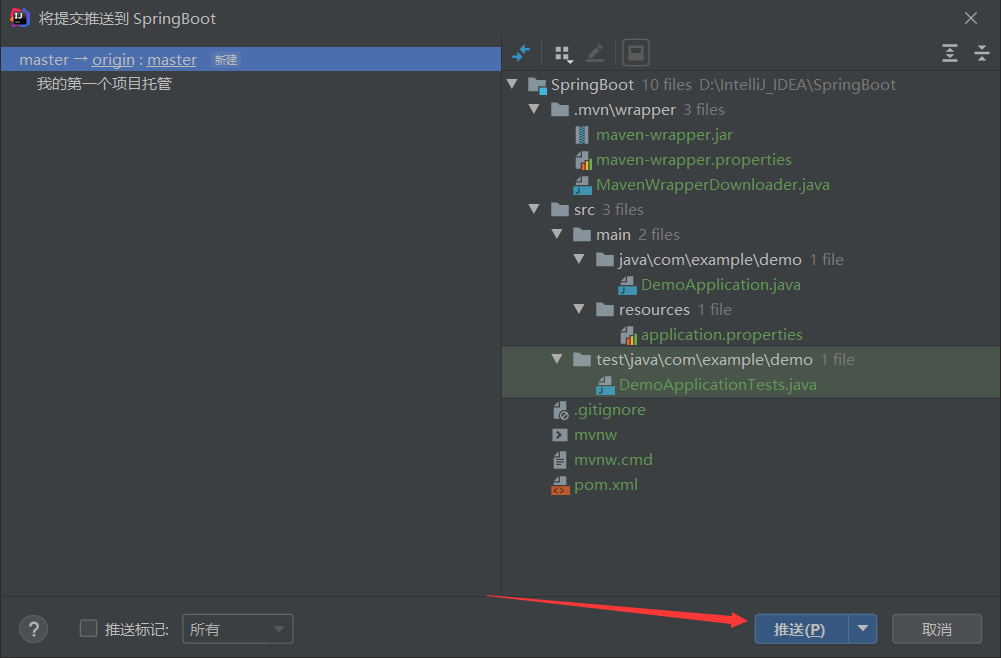Enable the 推送标记 checkbox

point(88,629)
